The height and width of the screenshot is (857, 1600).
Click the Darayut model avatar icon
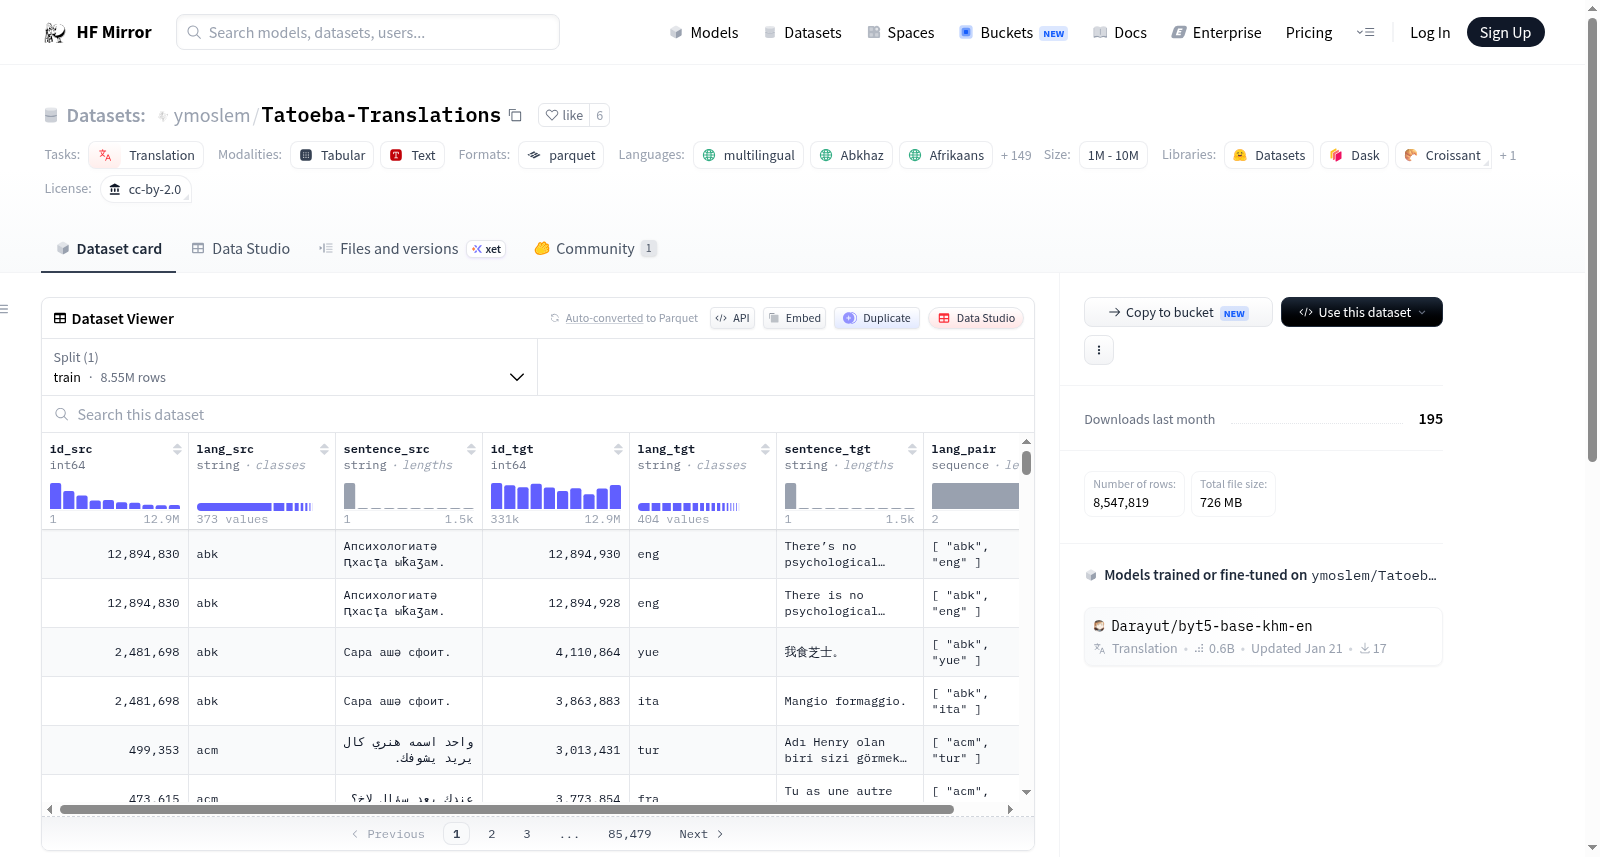click(x=1100, y=626)
